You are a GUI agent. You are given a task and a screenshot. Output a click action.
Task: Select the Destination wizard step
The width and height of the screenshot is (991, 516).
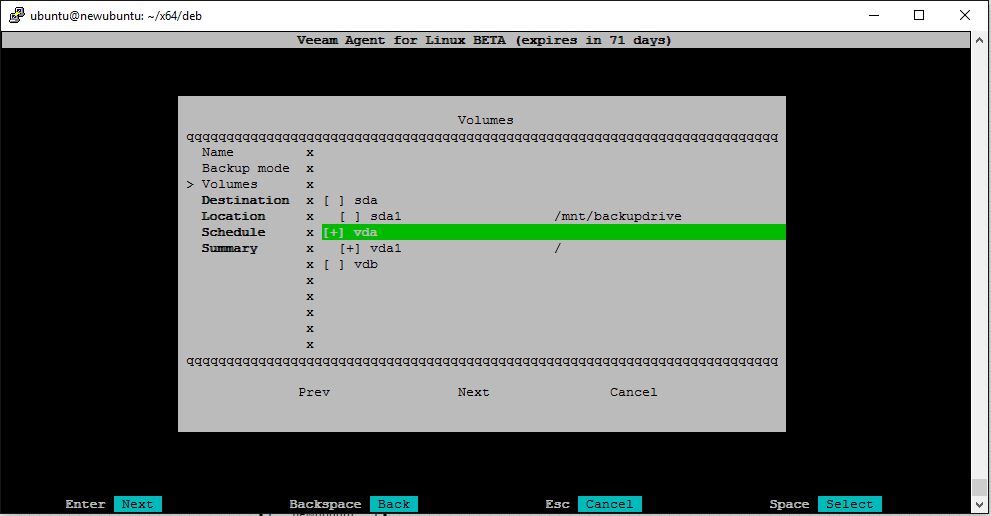pyautogui.click(x=246, y=200)
